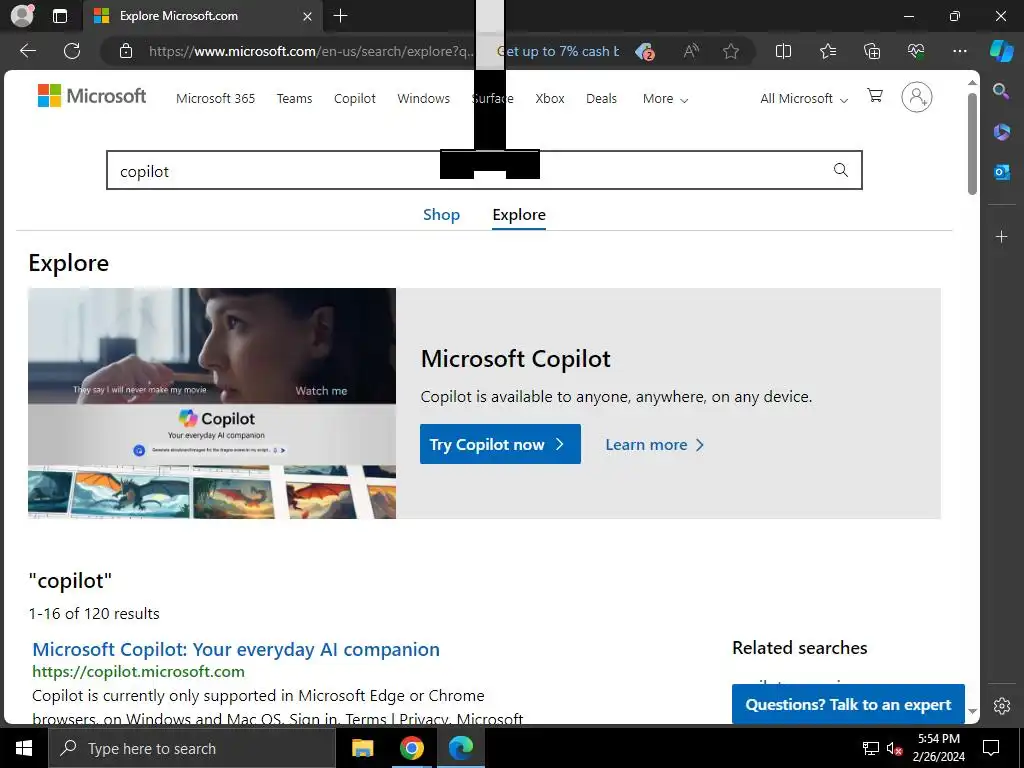Click the taskbar search box
The width and height of the screenshot is (1024, 768).
point(192,748)
